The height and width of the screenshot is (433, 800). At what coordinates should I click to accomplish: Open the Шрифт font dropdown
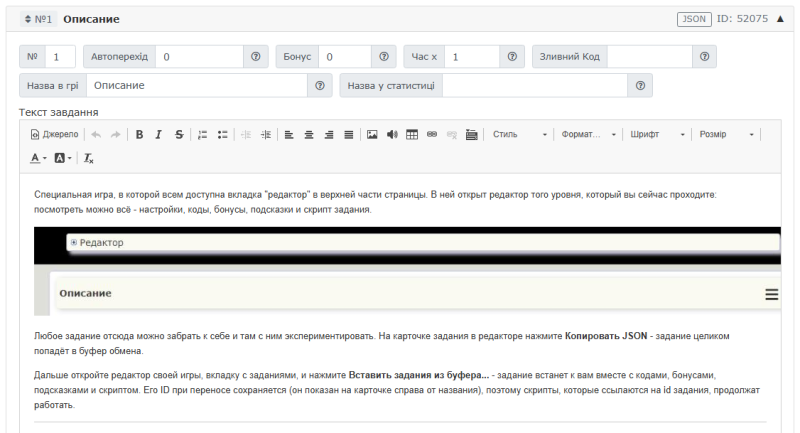tap(657, 135)
